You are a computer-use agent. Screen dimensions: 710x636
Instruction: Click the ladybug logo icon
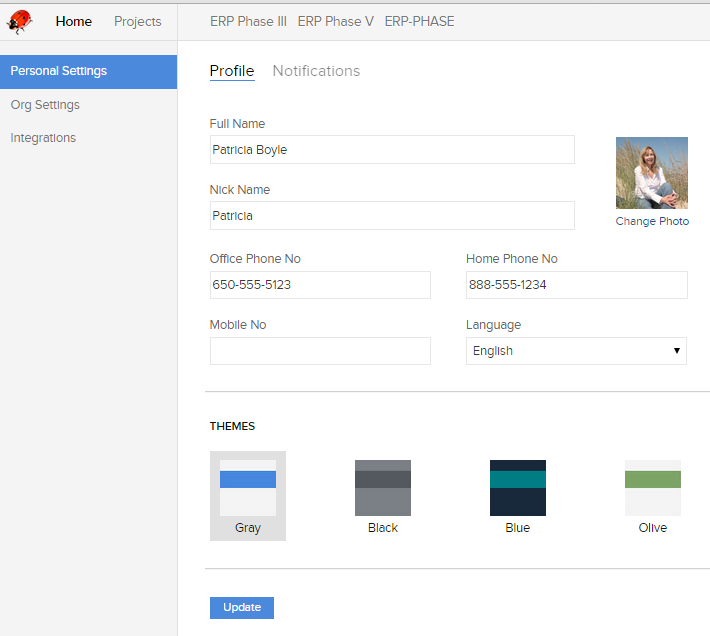pyautogui.click(x=19, y=22)
